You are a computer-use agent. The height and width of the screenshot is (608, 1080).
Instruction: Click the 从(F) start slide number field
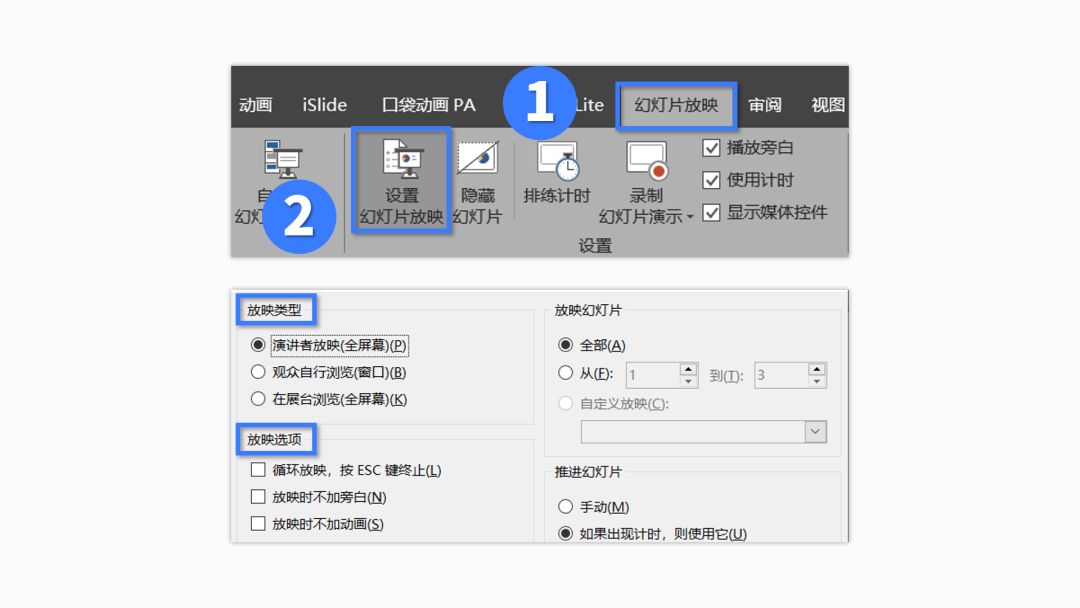pos(652,375)
